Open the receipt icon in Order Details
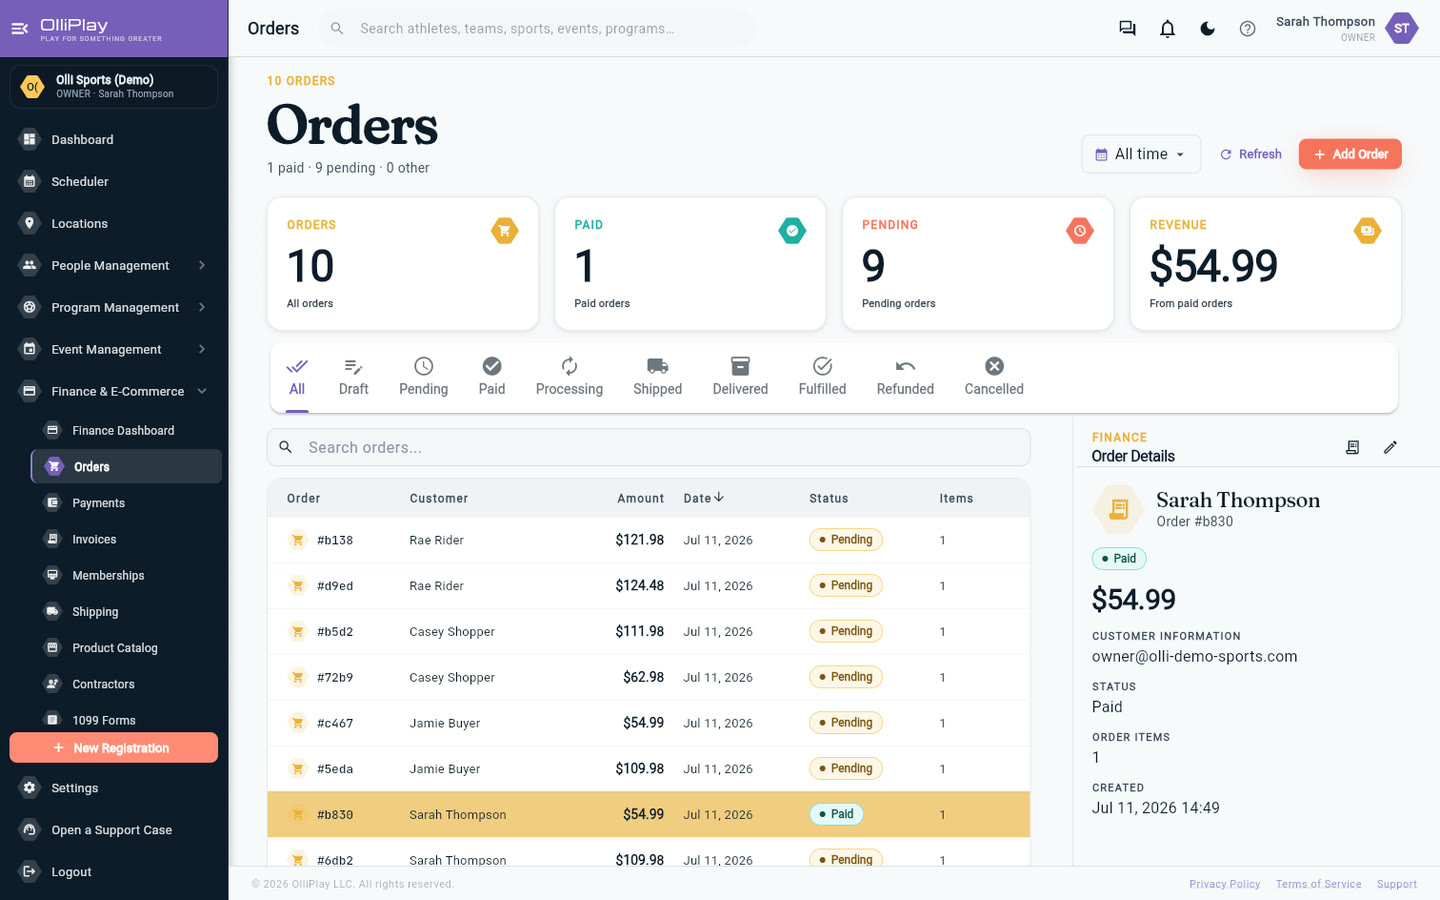1440x900 pixels. pos(1352,447)
